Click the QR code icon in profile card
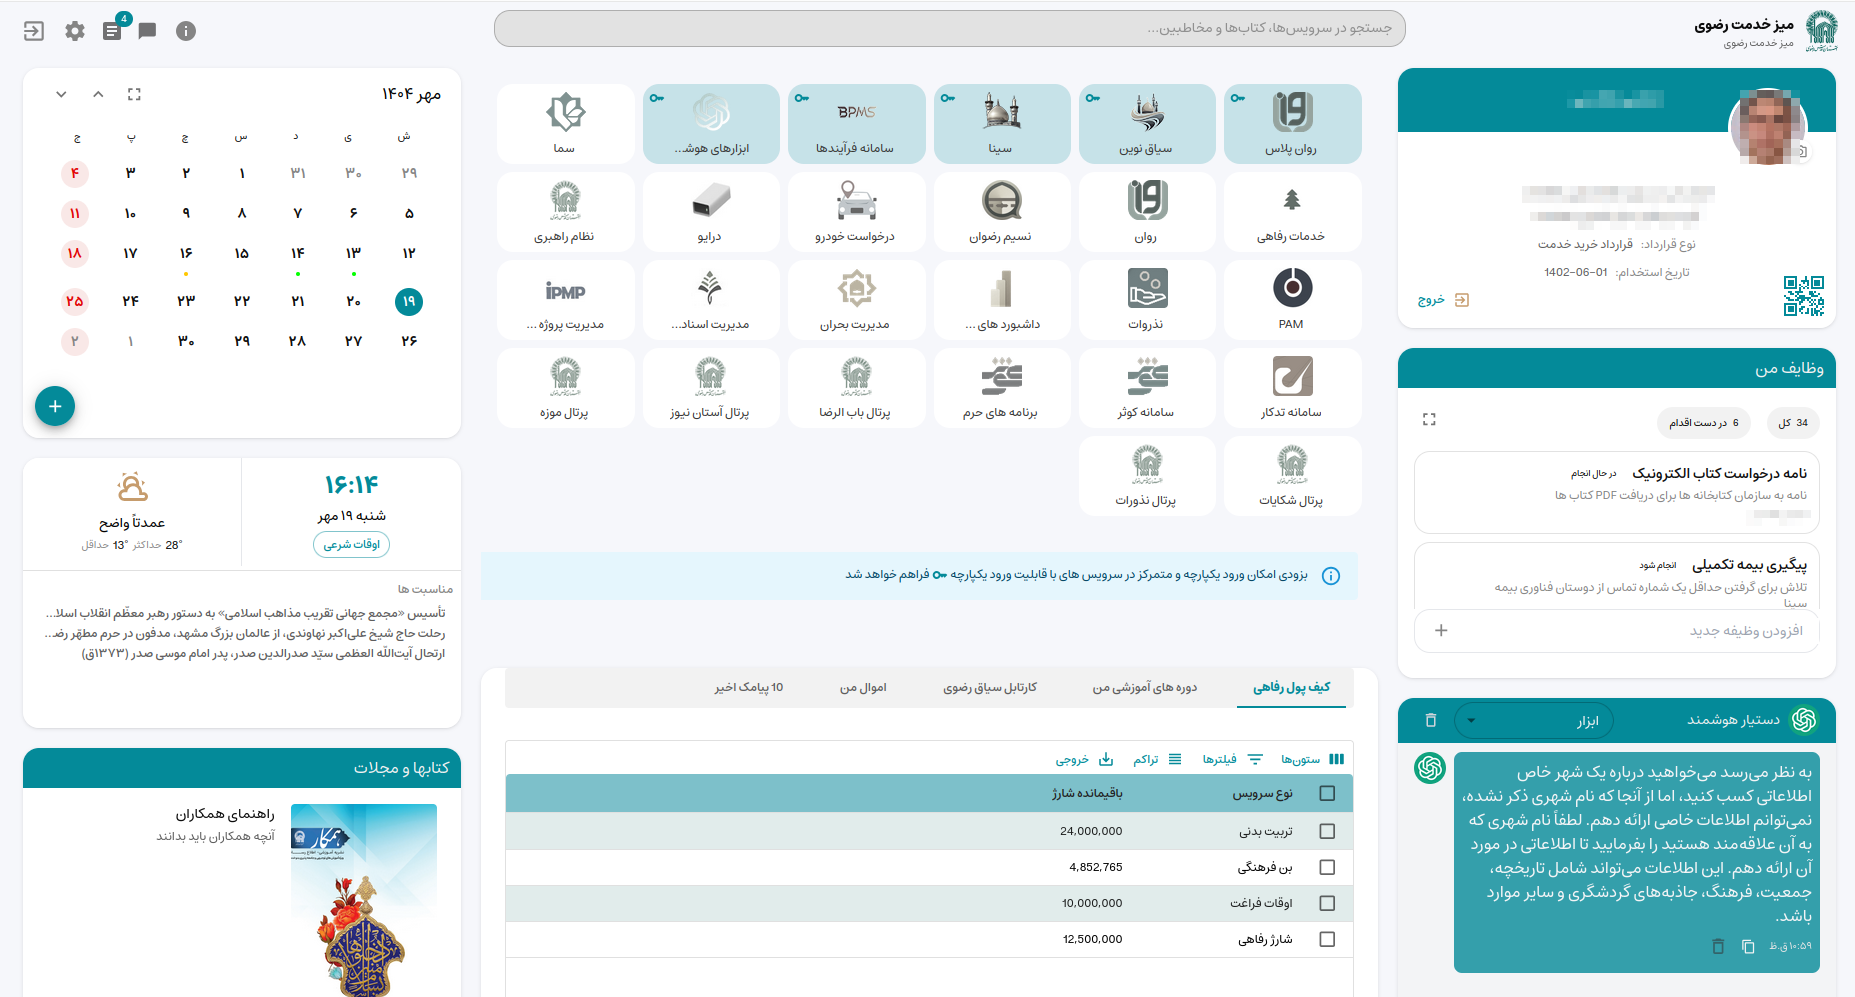This screenshot has height=997, width=1855. point(1803,296)
